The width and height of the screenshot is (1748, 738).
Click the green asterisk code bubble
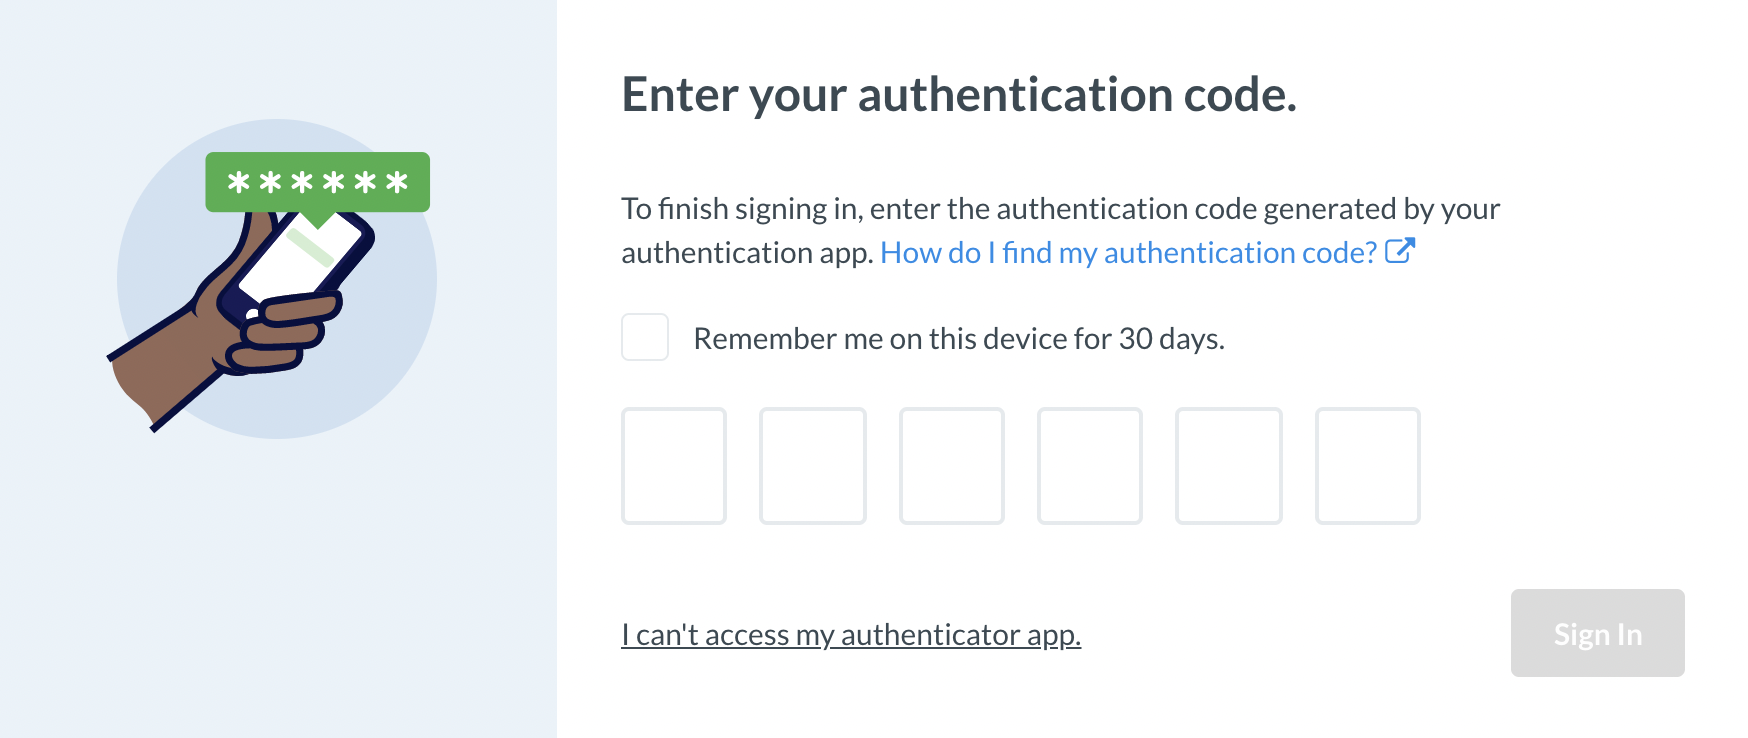(317, 182)
